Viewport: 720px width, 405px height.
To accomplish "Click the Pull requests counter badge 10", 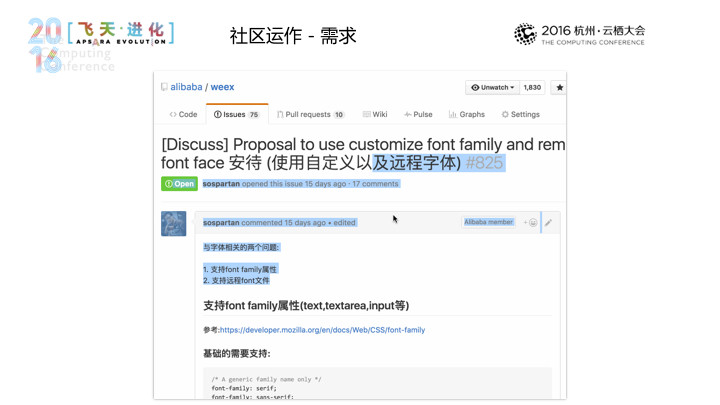I will coord(339,115).
